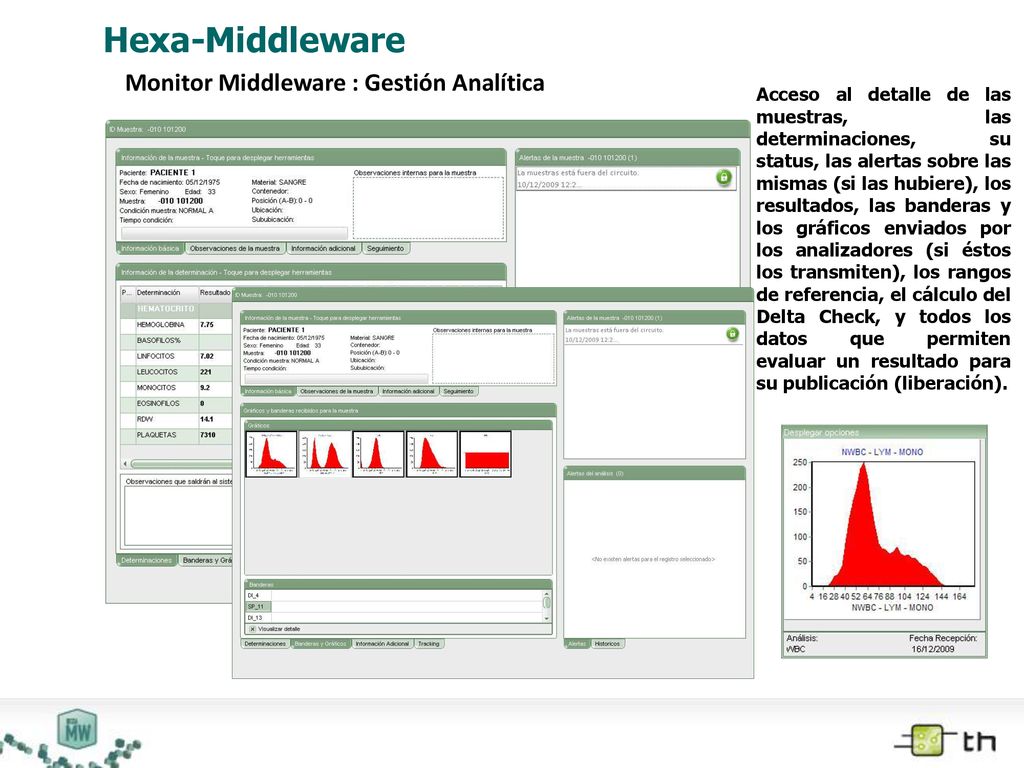
Task: Select the LEUCOCITOS row
Action: point(176,372)
